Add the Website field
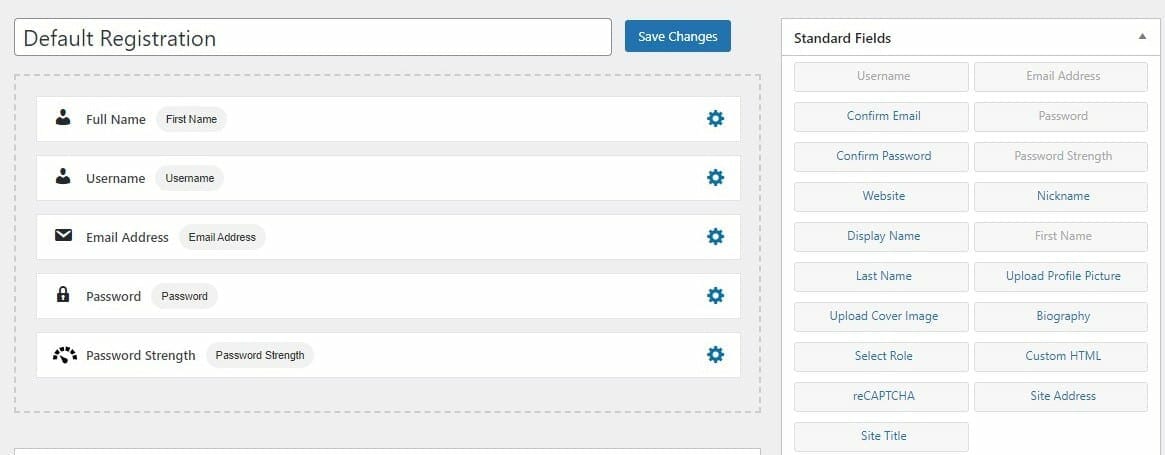The width and height of the screenshot is (1165, 455). (x=881, y=196)
